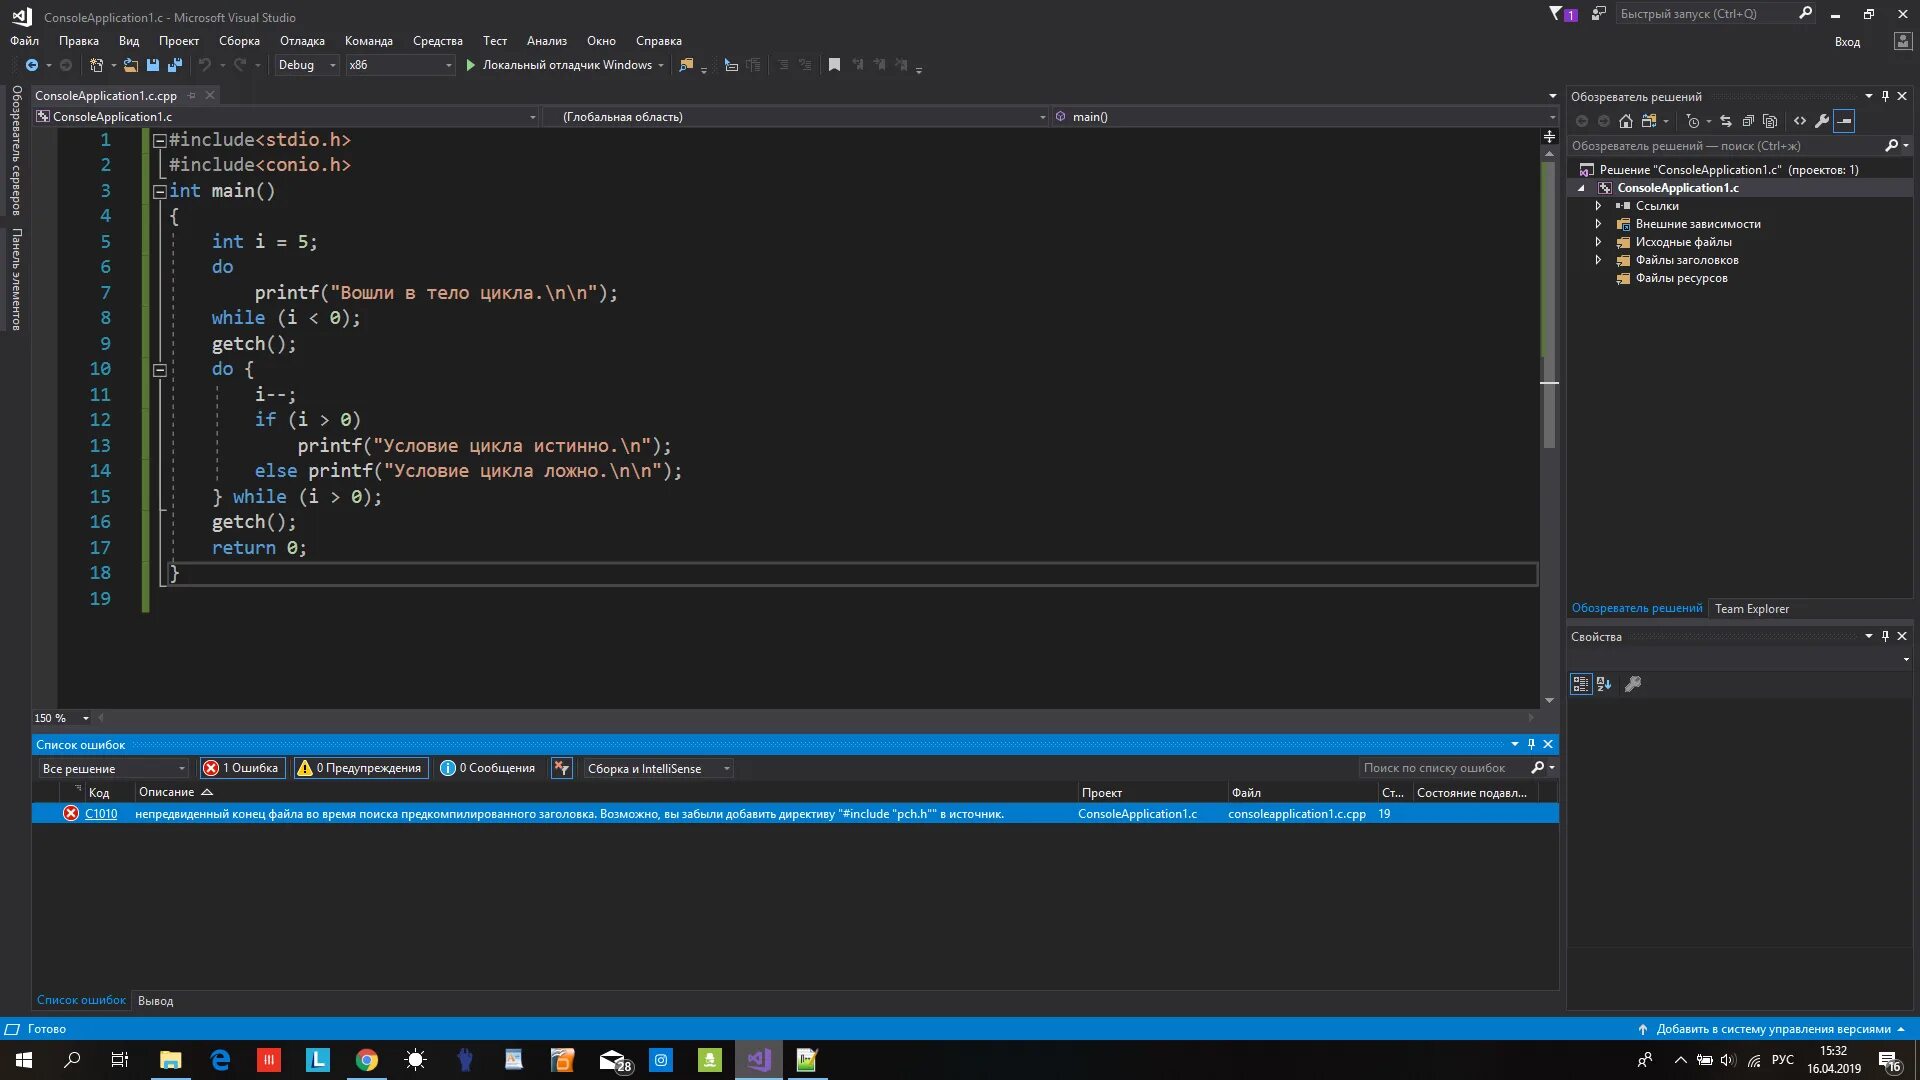This screenshot has height=1080, width=1920.
Task: Toggle the 1 Ошибка errors filter
Action: pos(241,768)
